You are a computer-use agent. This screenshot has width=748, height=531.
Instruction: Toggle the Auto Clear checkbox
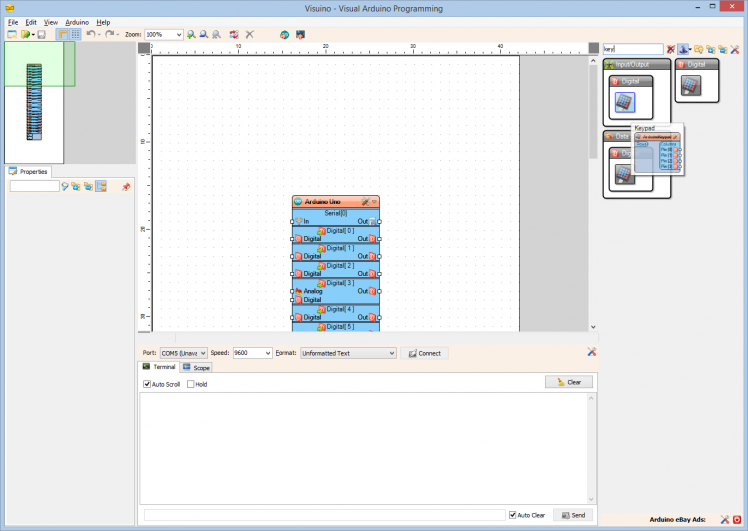(513, 515)
